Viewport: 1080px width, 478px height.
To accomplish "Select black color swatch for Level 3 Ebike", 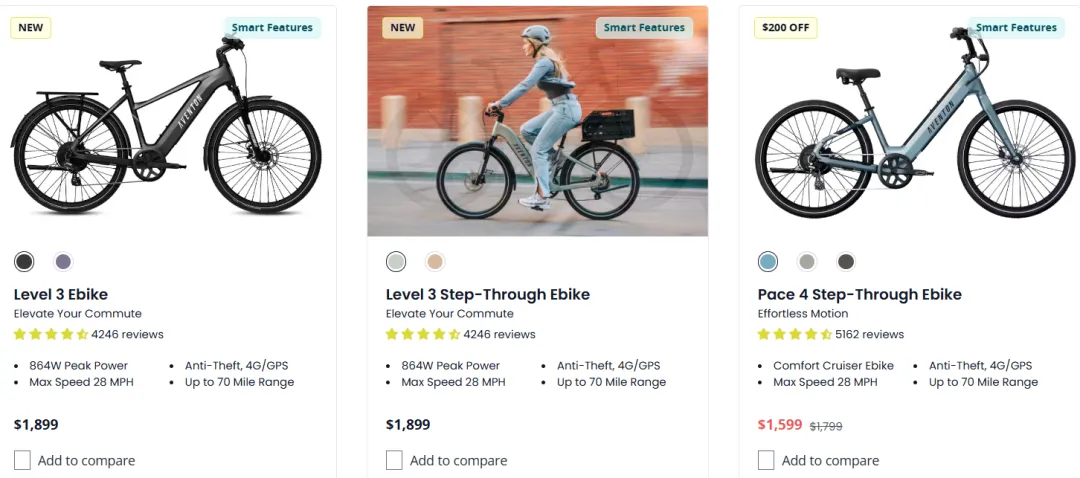I will pyautogui.click(x=24, y=262).
